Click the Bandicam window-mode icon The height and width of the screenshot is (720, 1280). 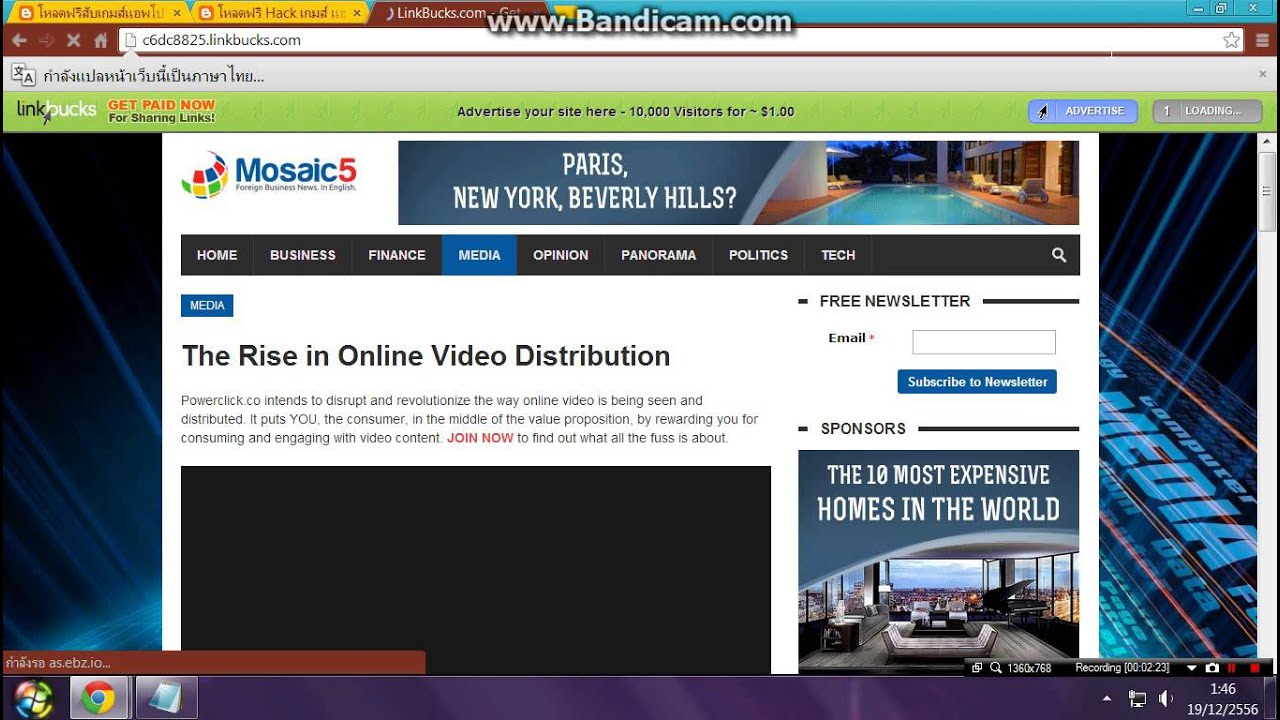click(x=977, y=668)
